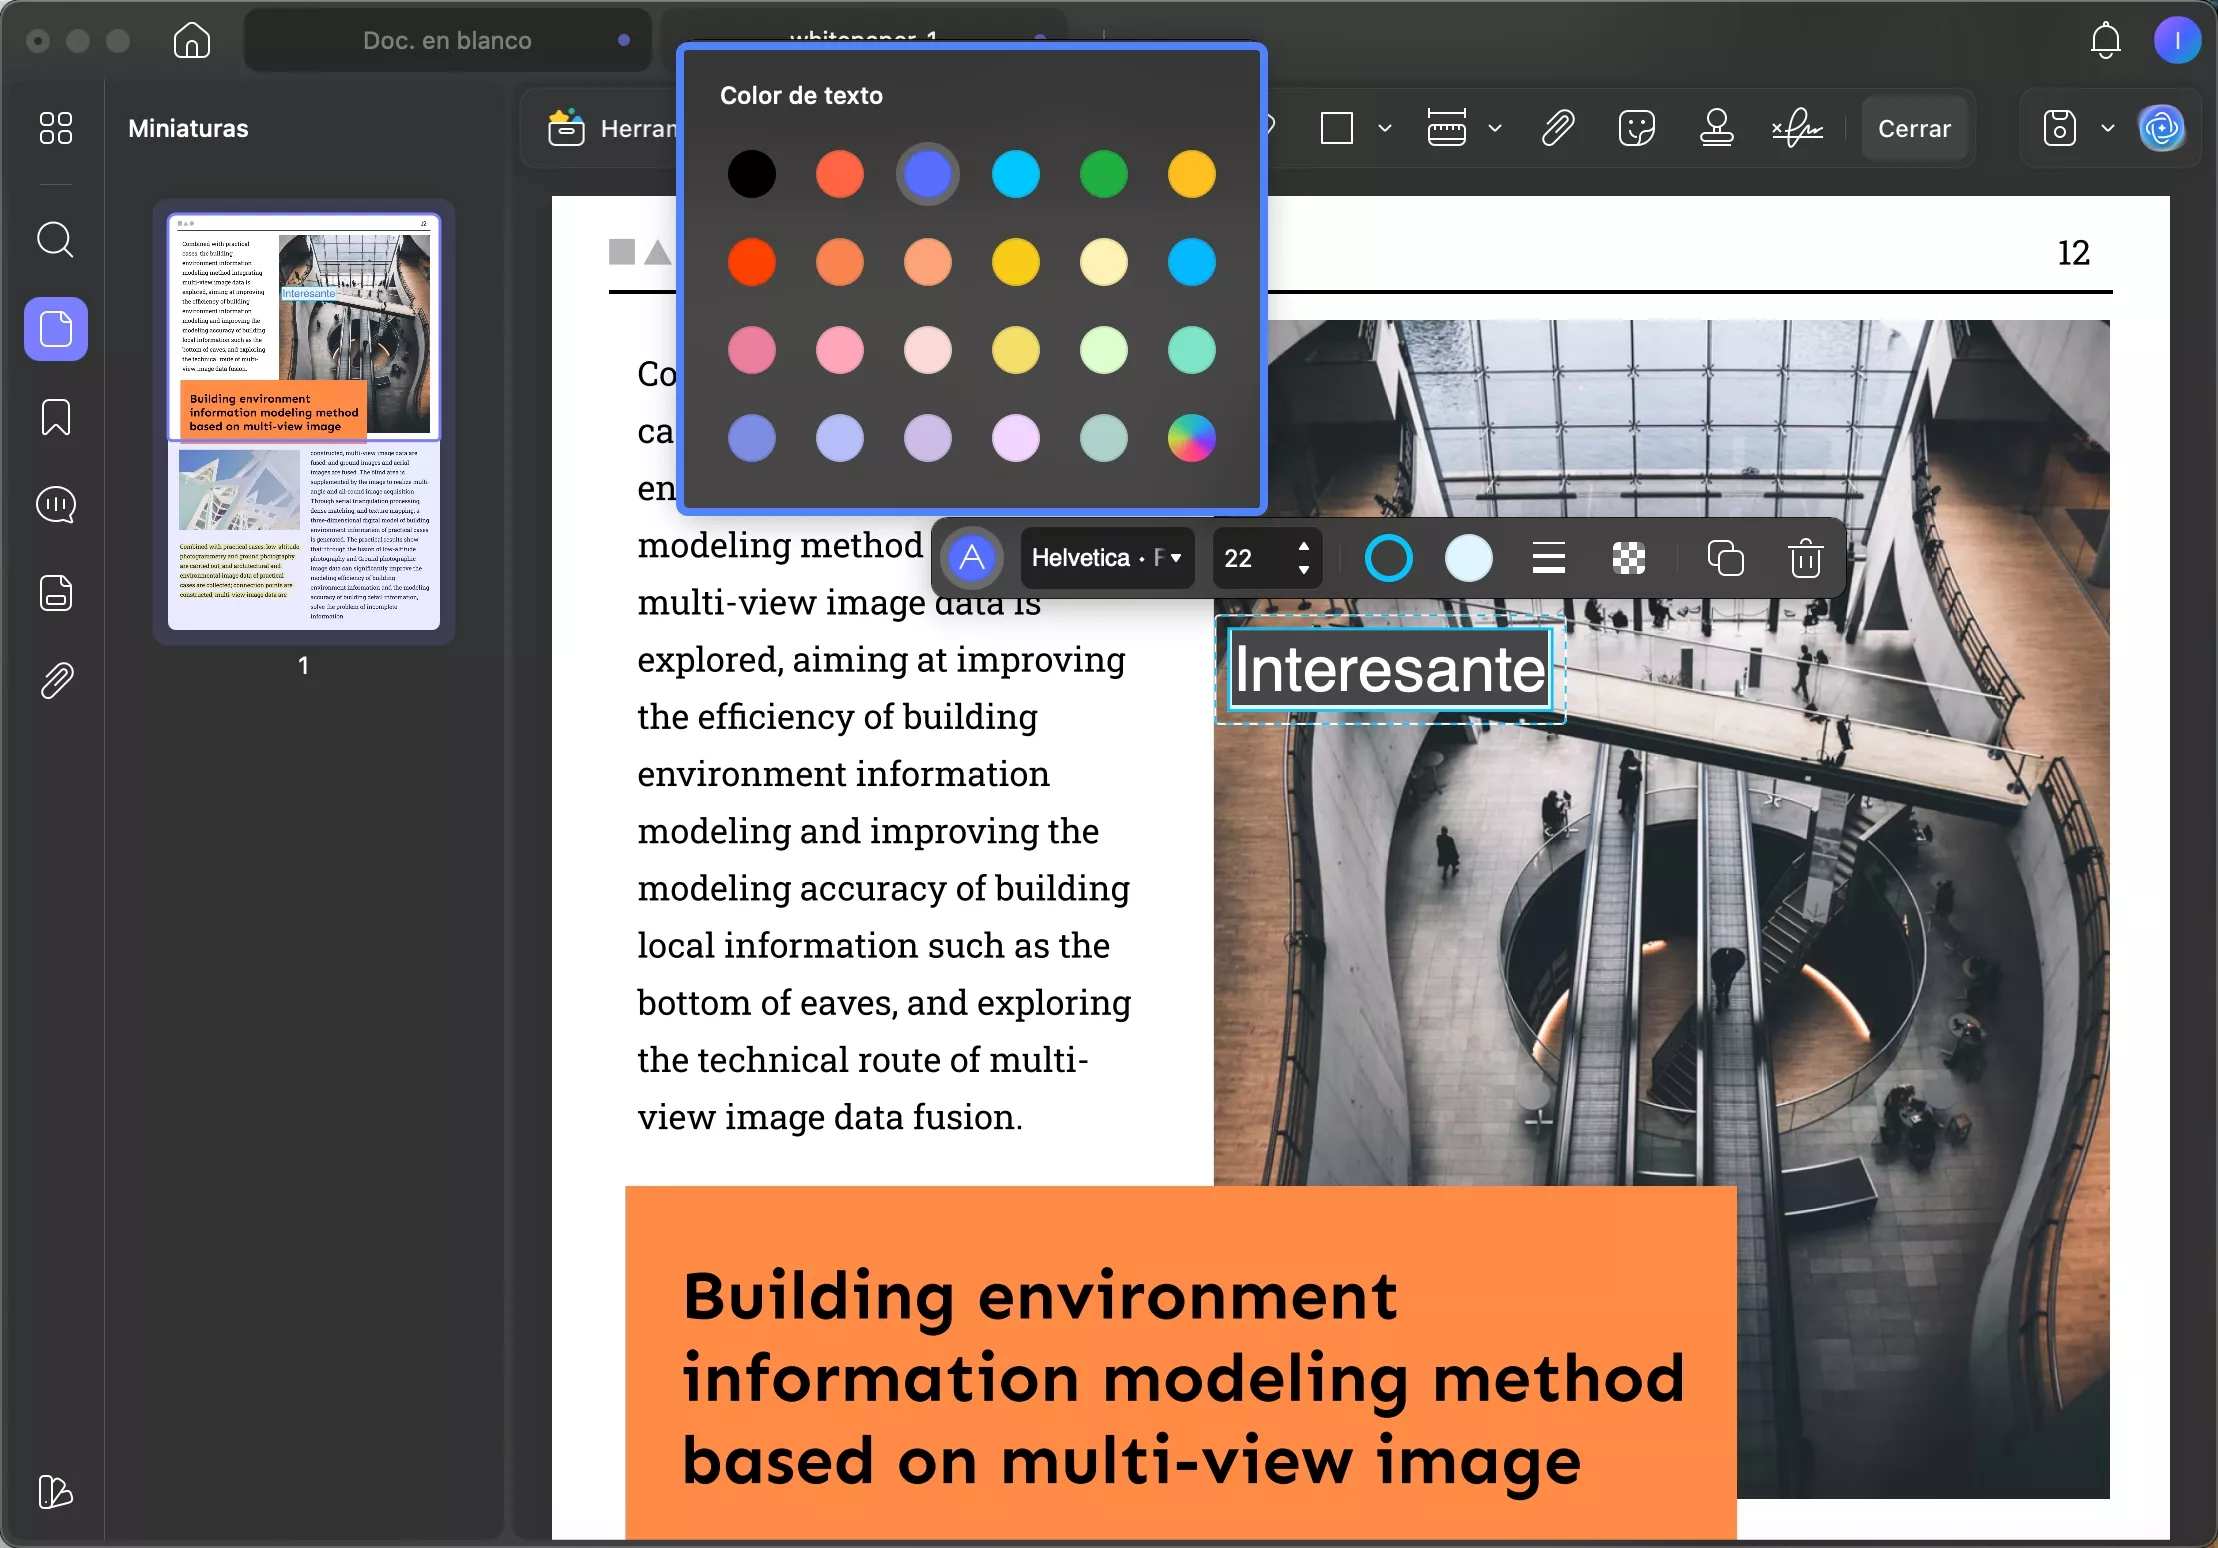The height and width of the screenshot is (1548, 2218).
Task: Click the orange Building environment heading box
Action: point(1180,1364)
